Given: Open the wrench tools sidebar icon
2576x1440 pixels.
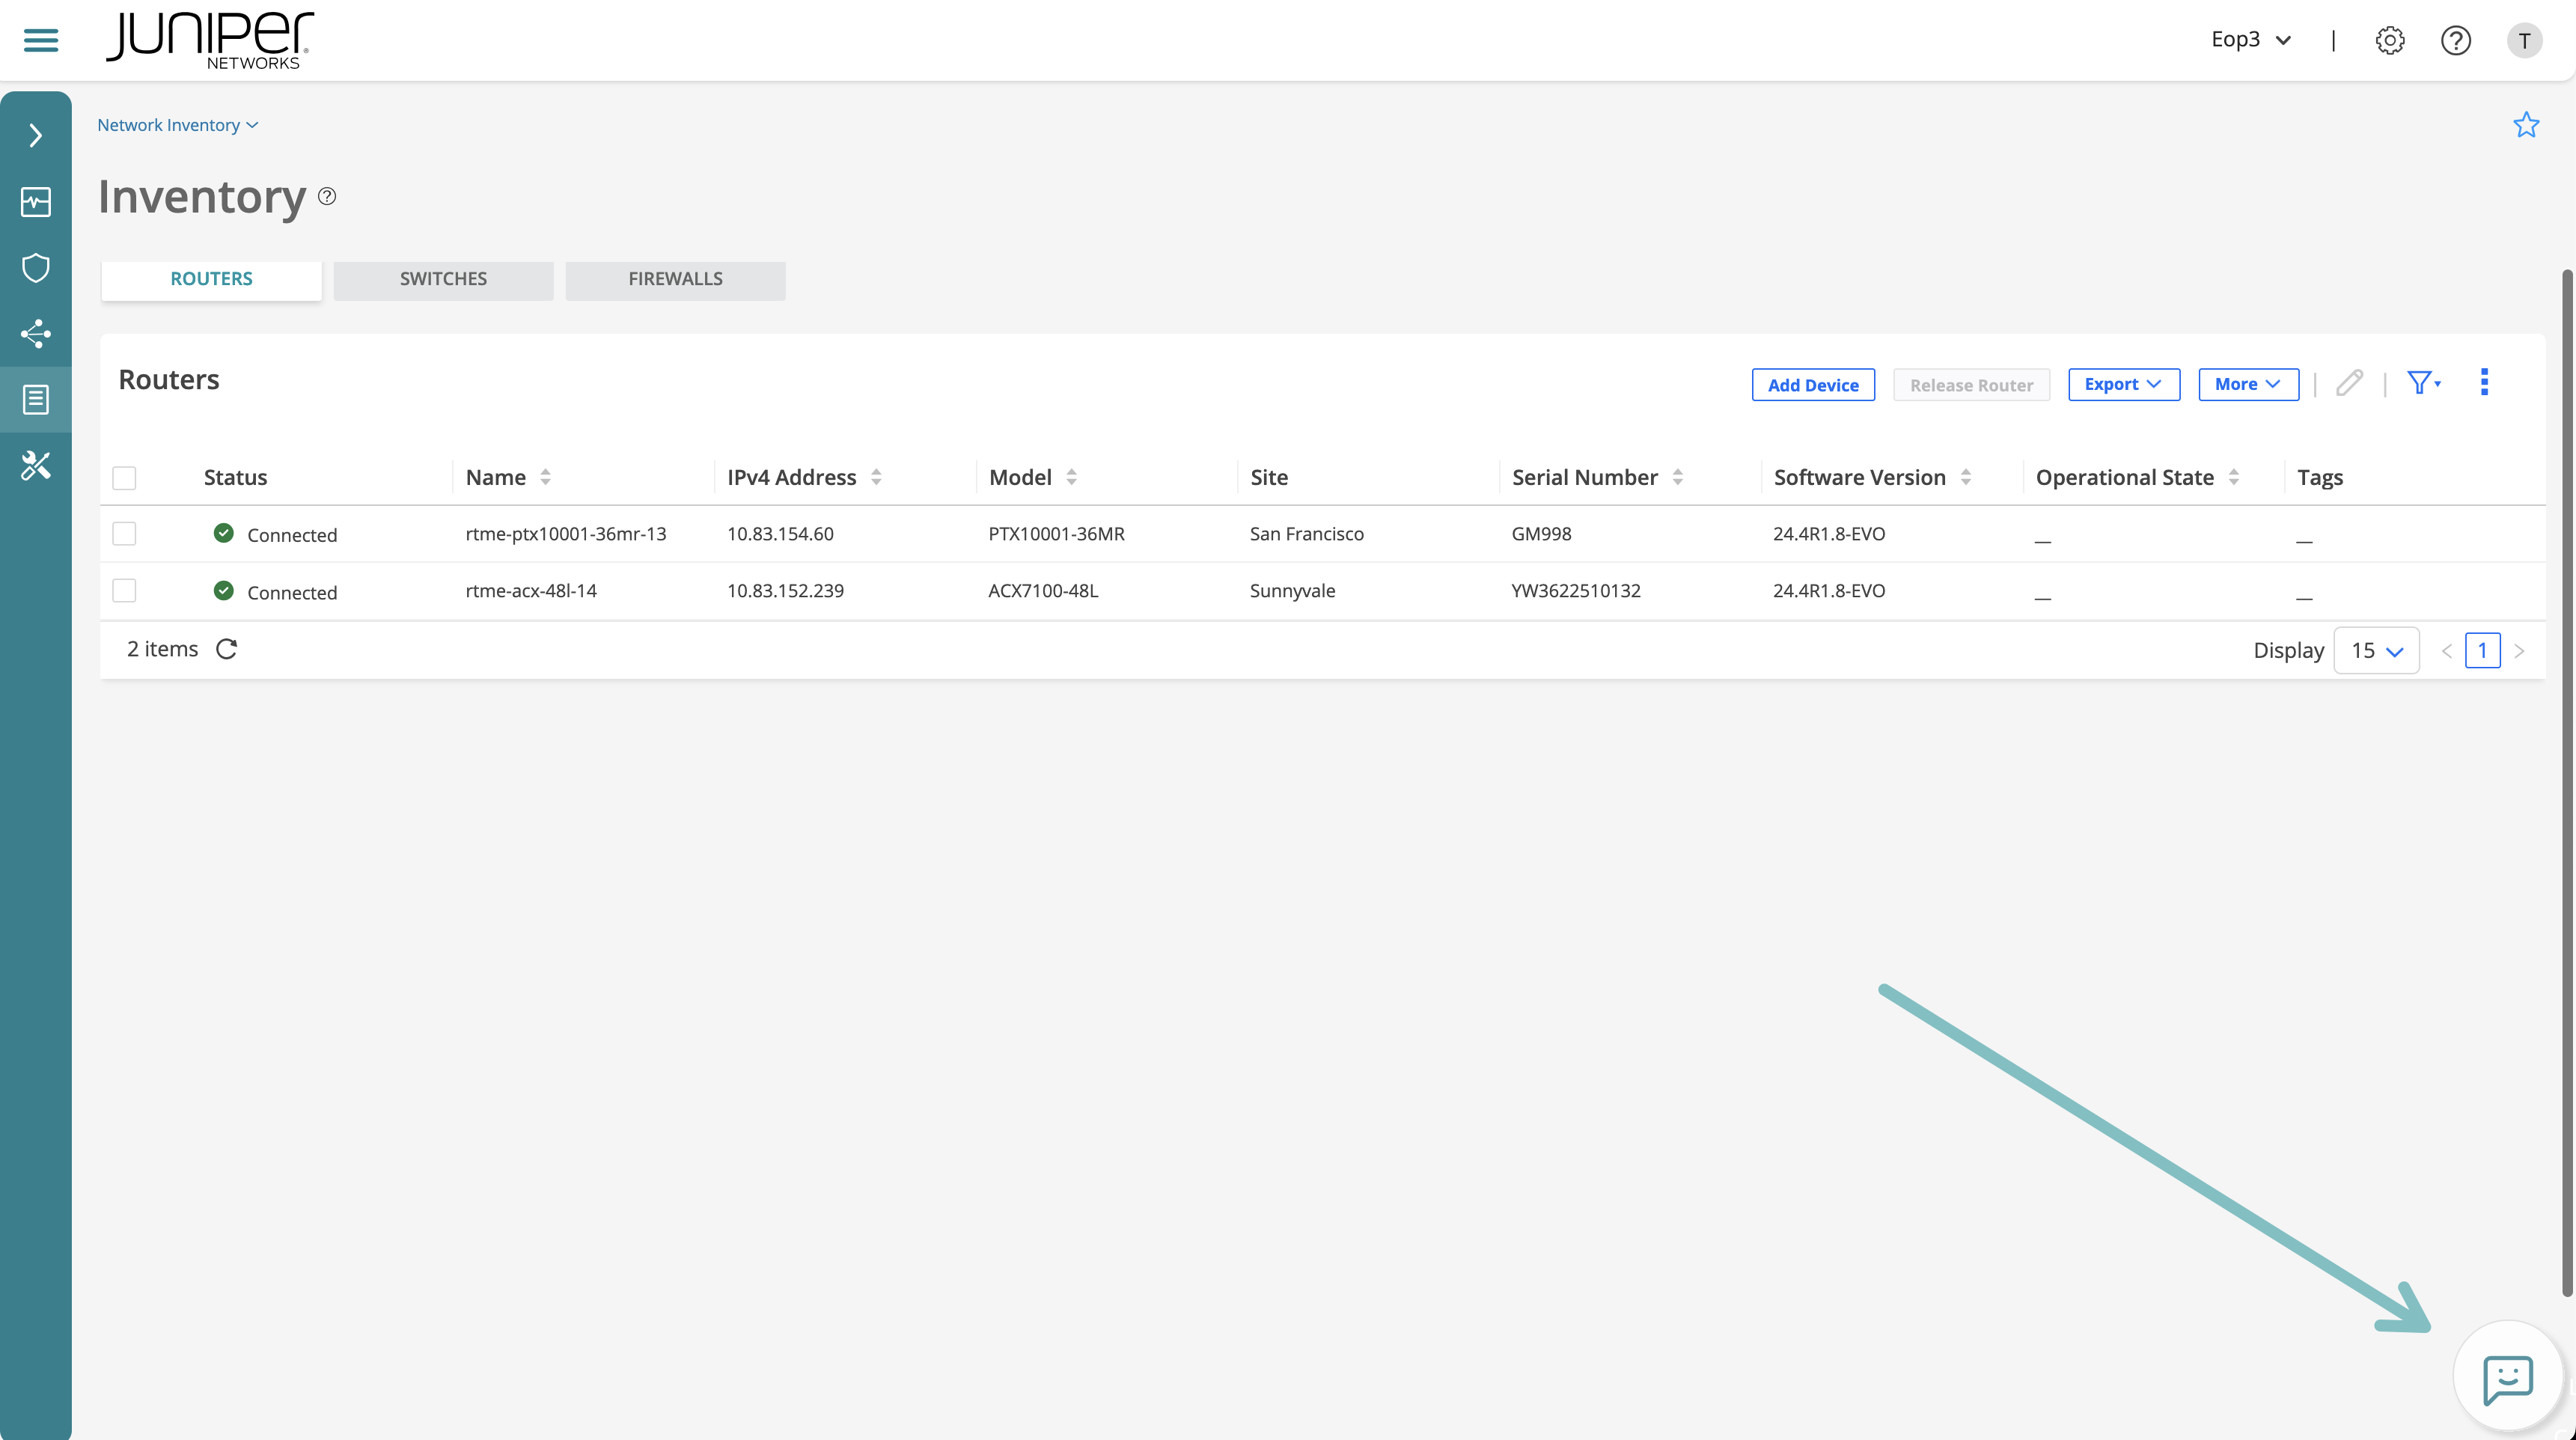Looking at the screenshot, I should click(36, 465).
